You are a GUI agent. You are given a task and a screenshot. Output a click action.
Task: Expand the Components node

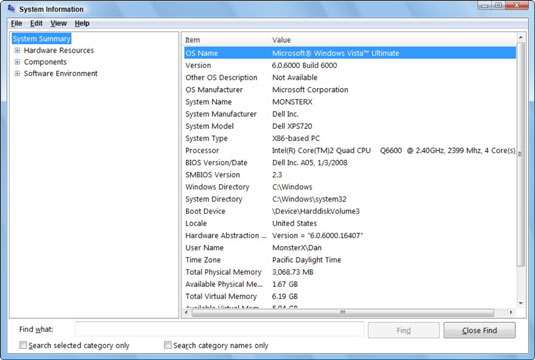click(17, 62)
